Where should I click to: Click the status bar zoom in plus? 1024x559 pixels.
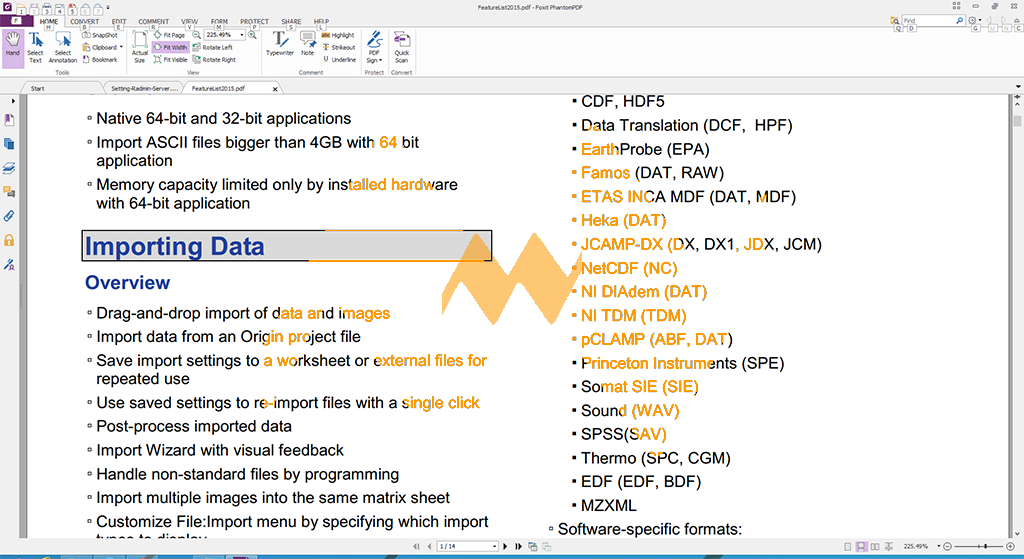pyautogui.click(x=1010, y=546)
